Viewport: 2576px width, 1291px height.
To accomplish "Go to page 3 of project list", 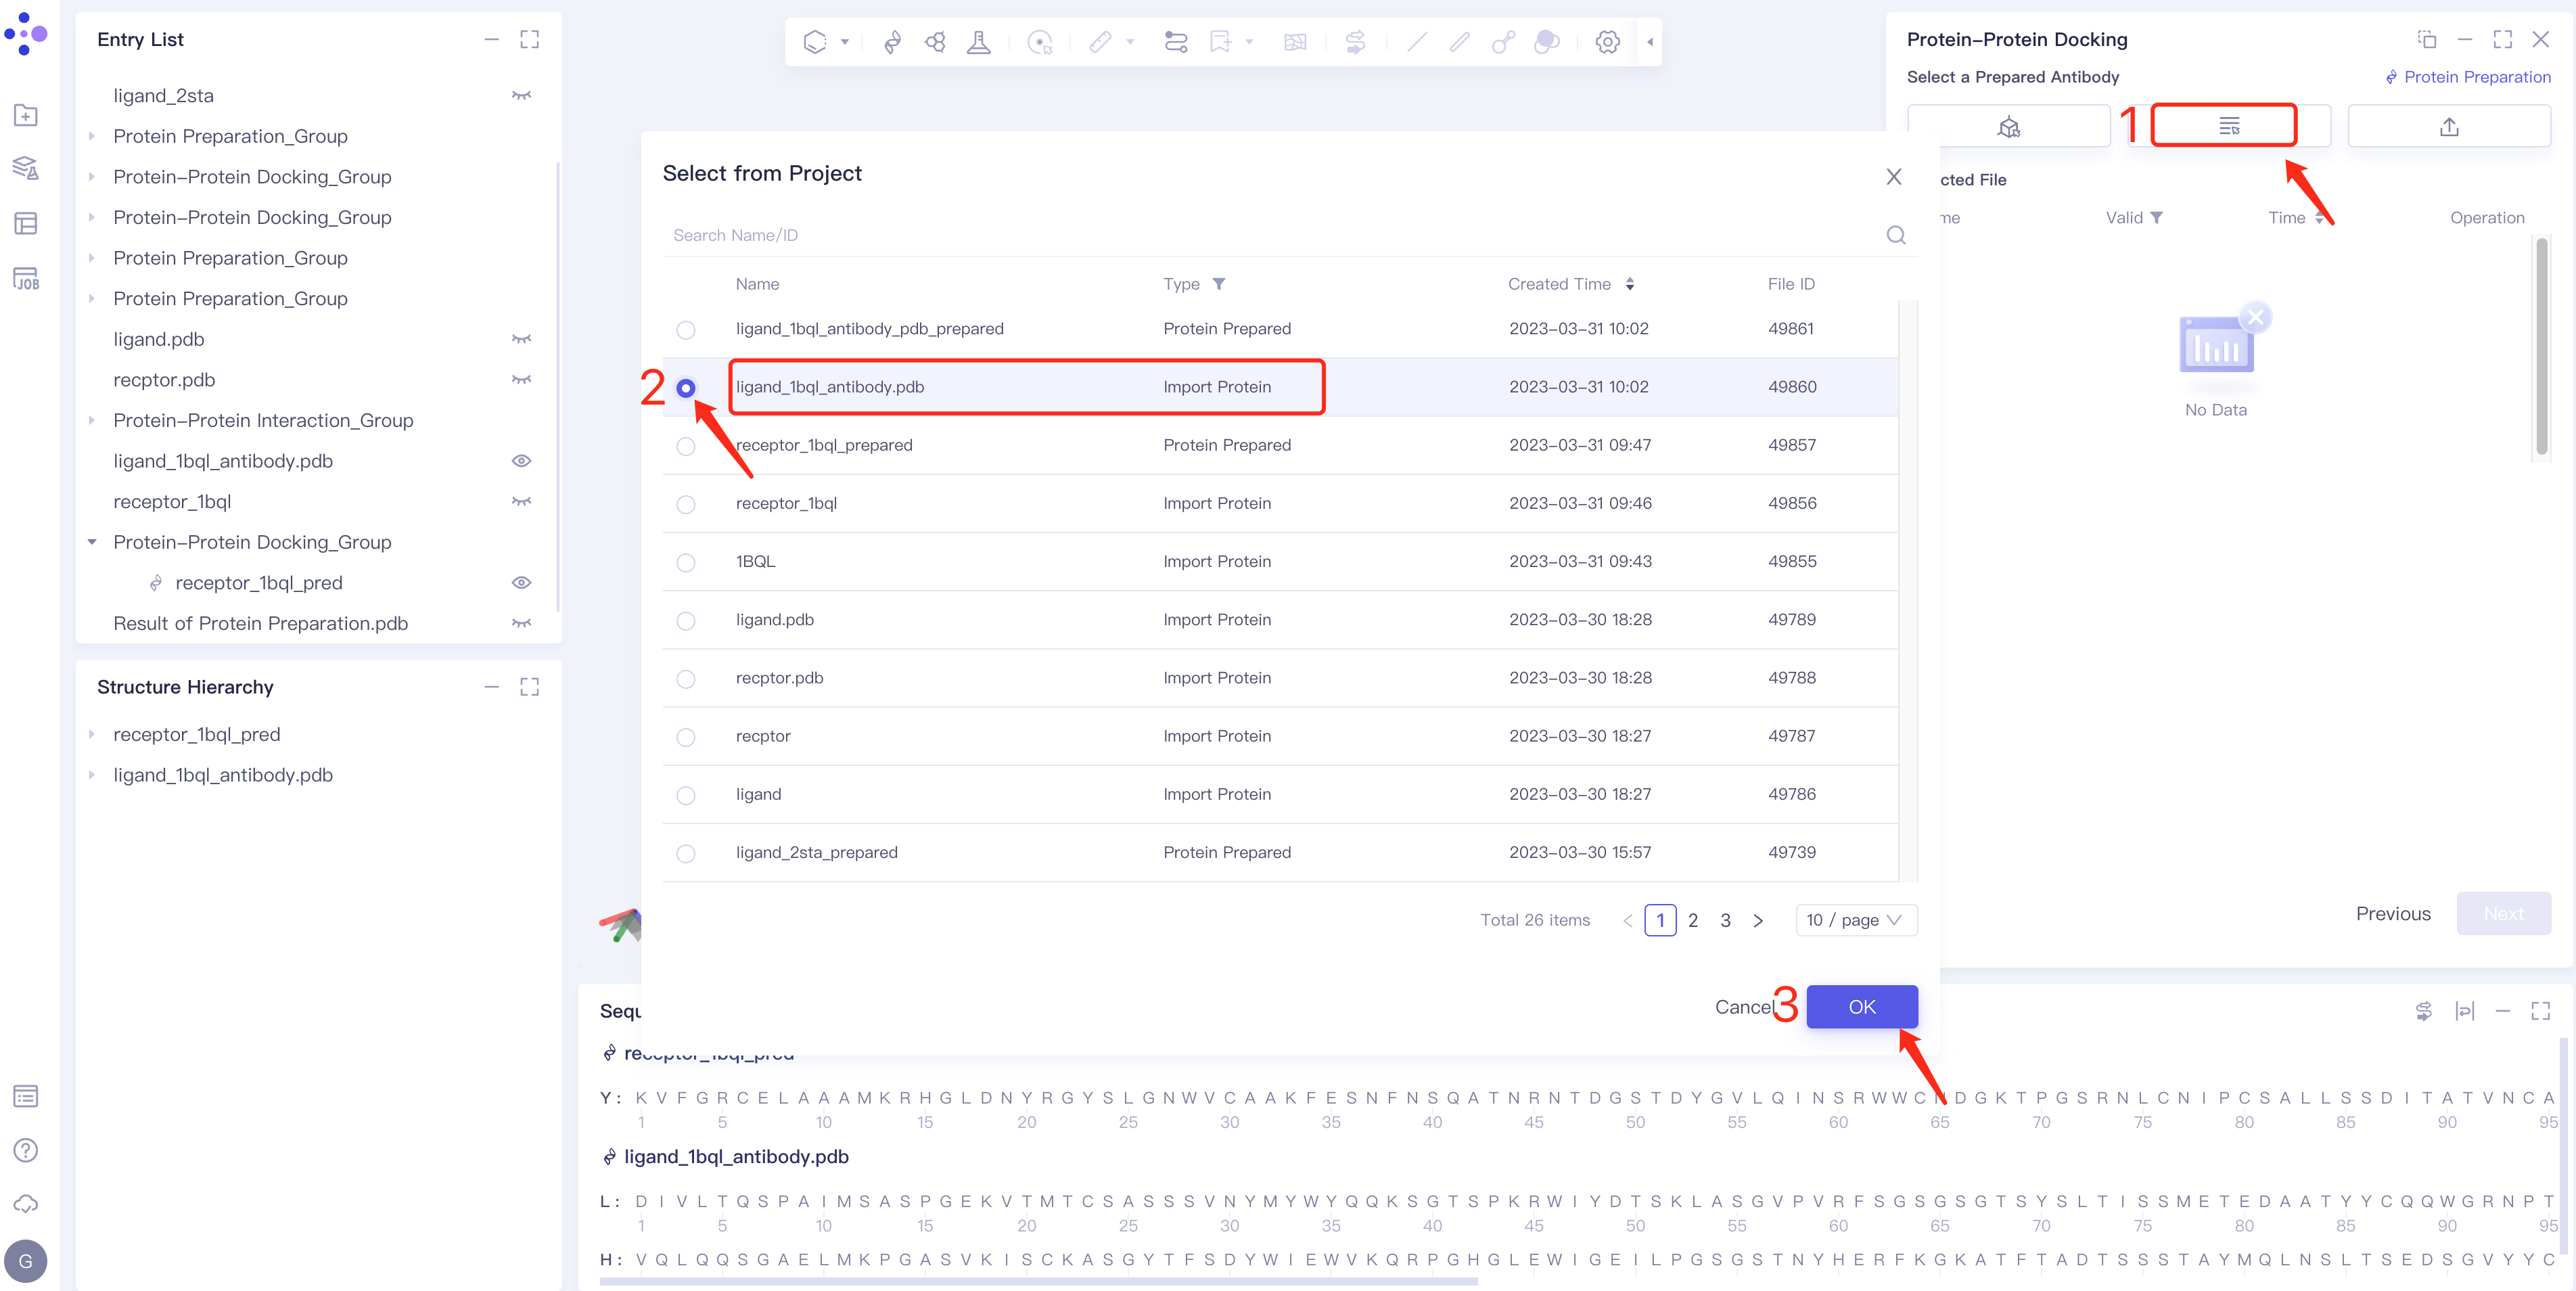I will coord(1725,920).
